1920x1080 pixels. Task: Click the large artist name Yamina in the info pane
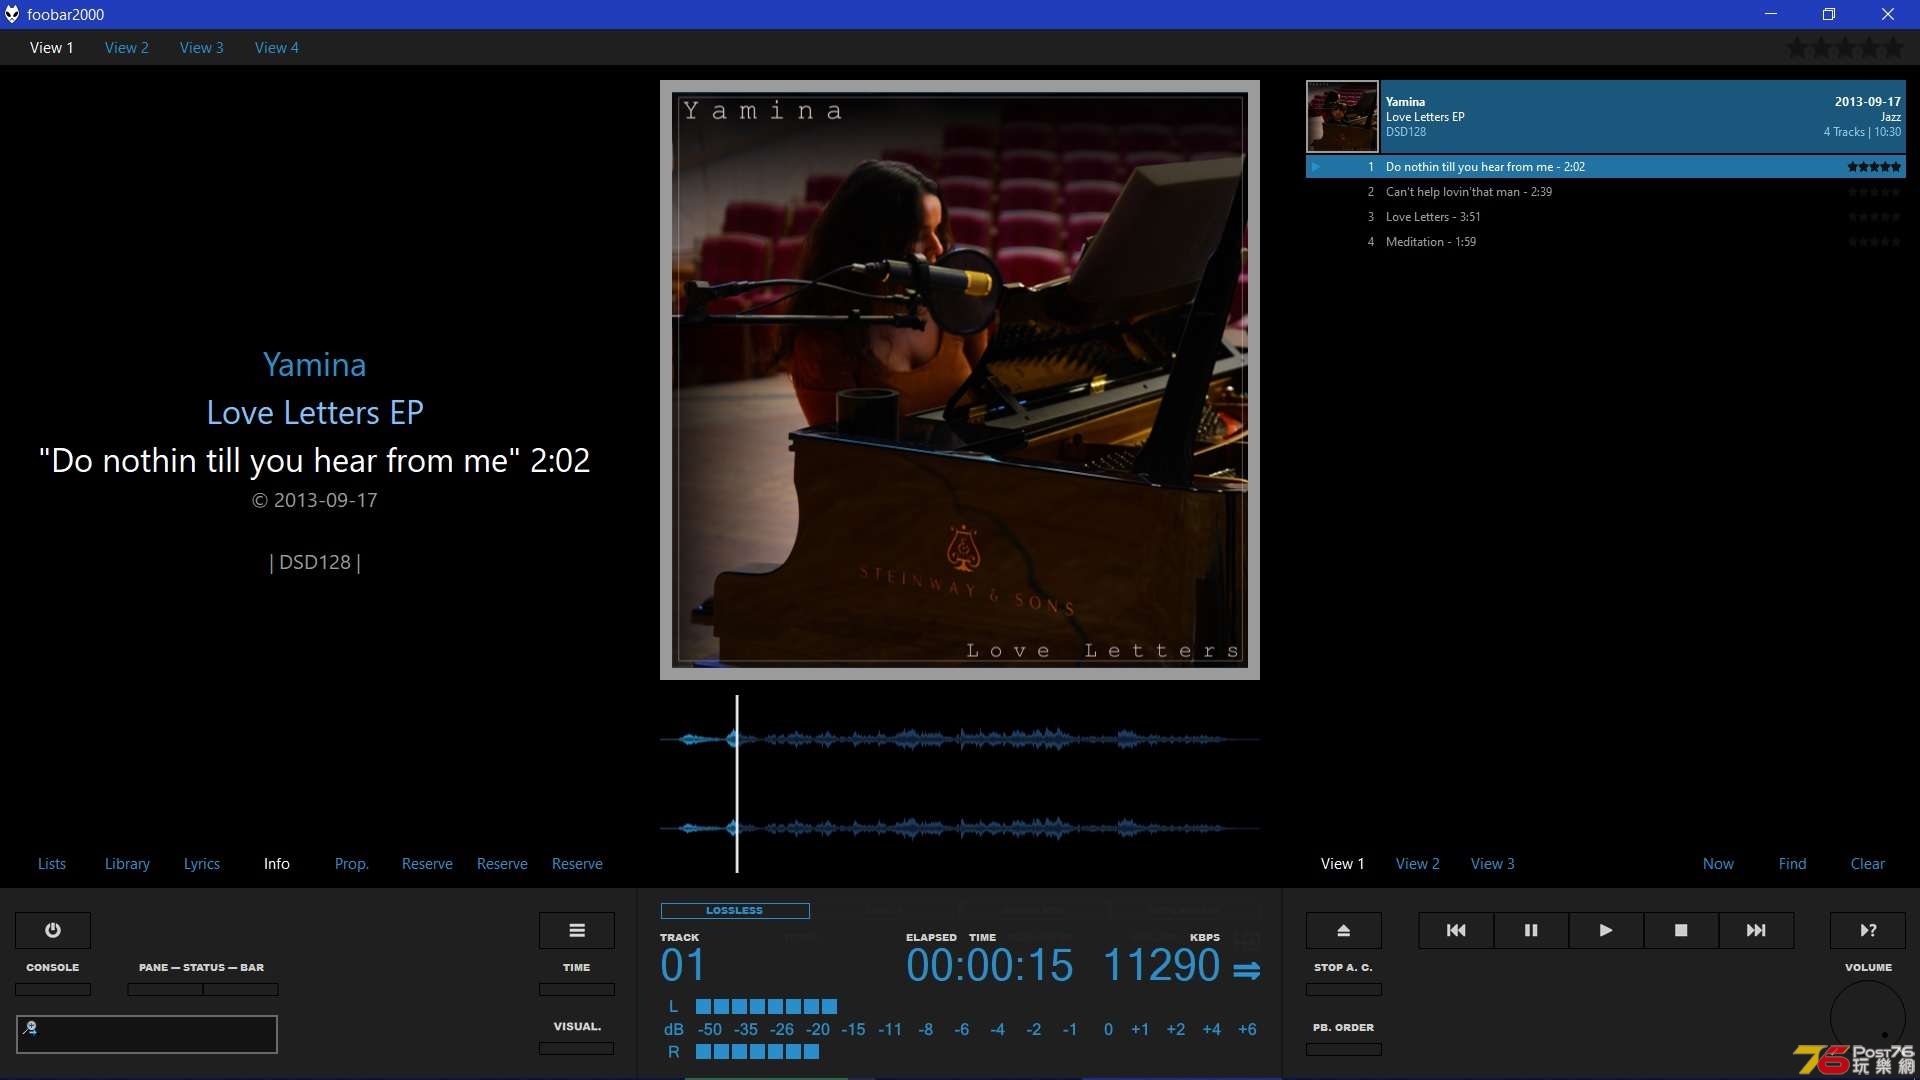315,365
